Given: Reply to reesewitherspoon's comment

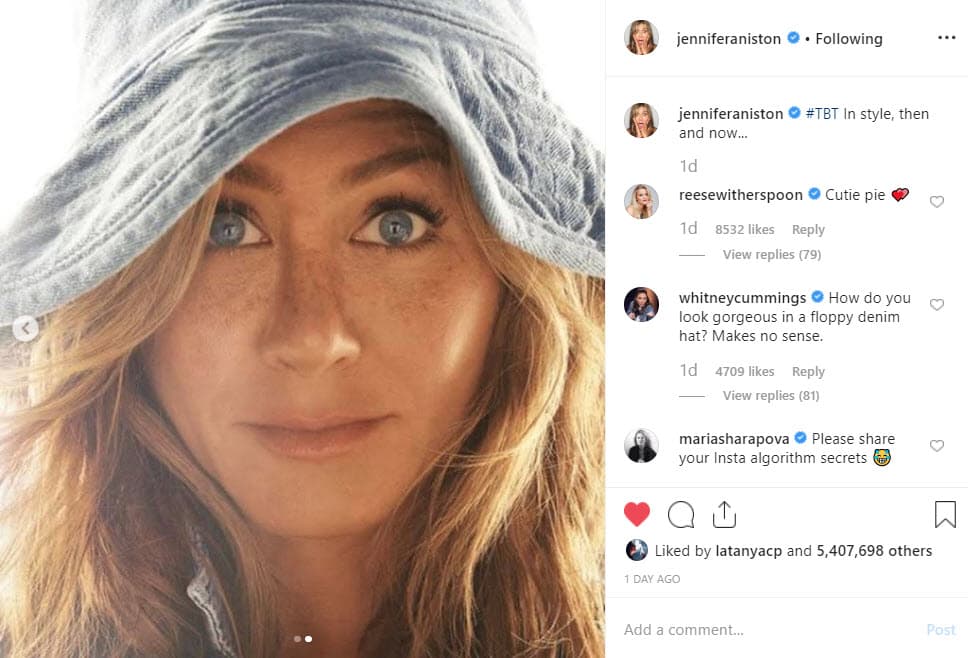Looking at the screenshot, I should point(808,229).
